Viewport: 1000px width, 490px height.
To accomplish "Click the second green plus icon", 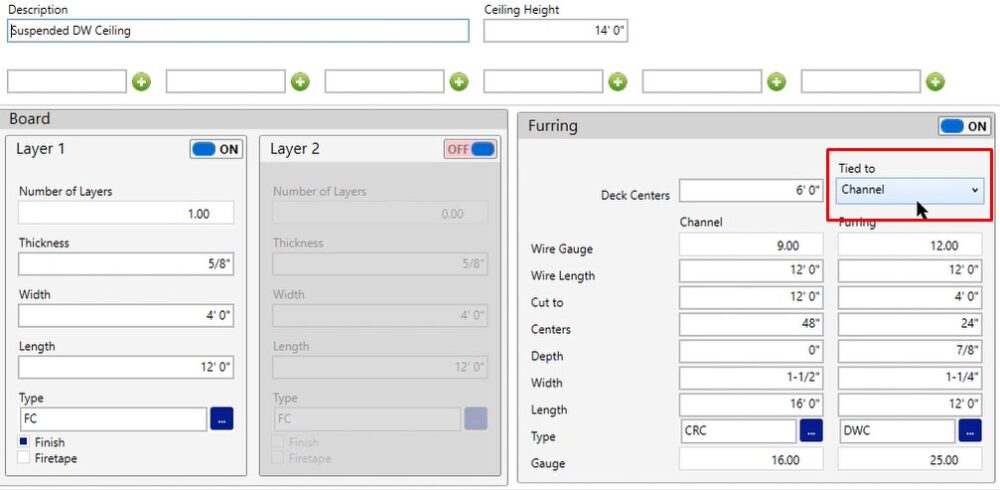I will [300, 82].
